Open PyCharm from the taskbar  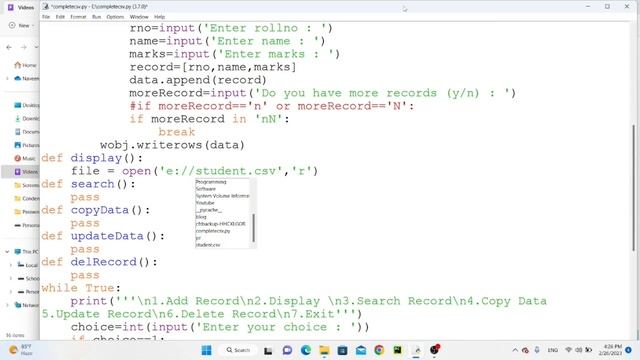coord(398,350)
